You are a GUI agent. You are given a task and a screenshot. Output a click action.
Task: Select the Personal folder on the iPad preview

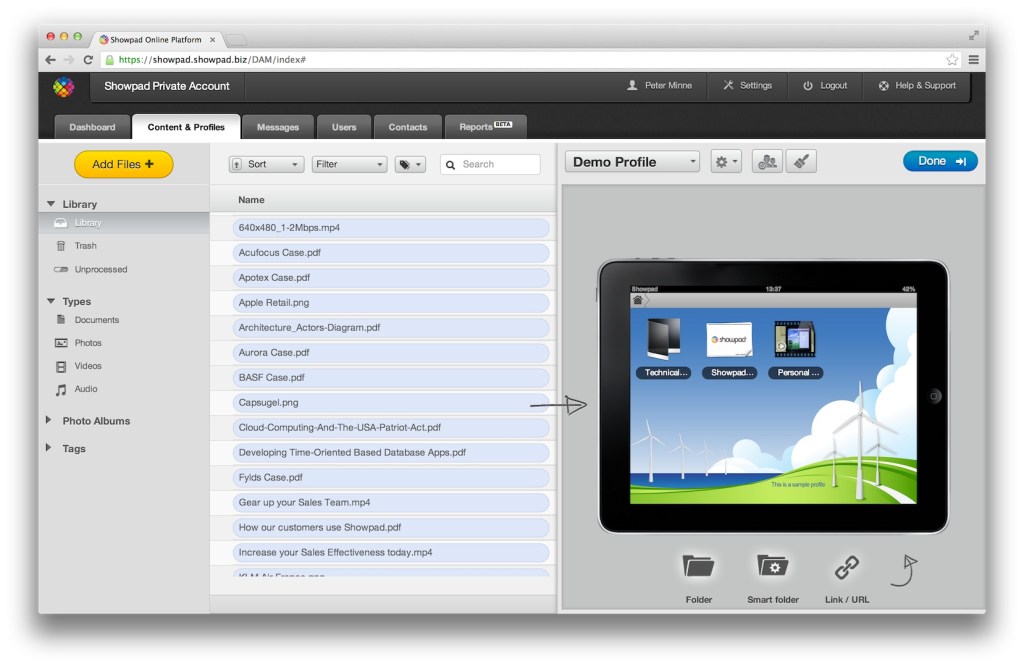point(795,348)
